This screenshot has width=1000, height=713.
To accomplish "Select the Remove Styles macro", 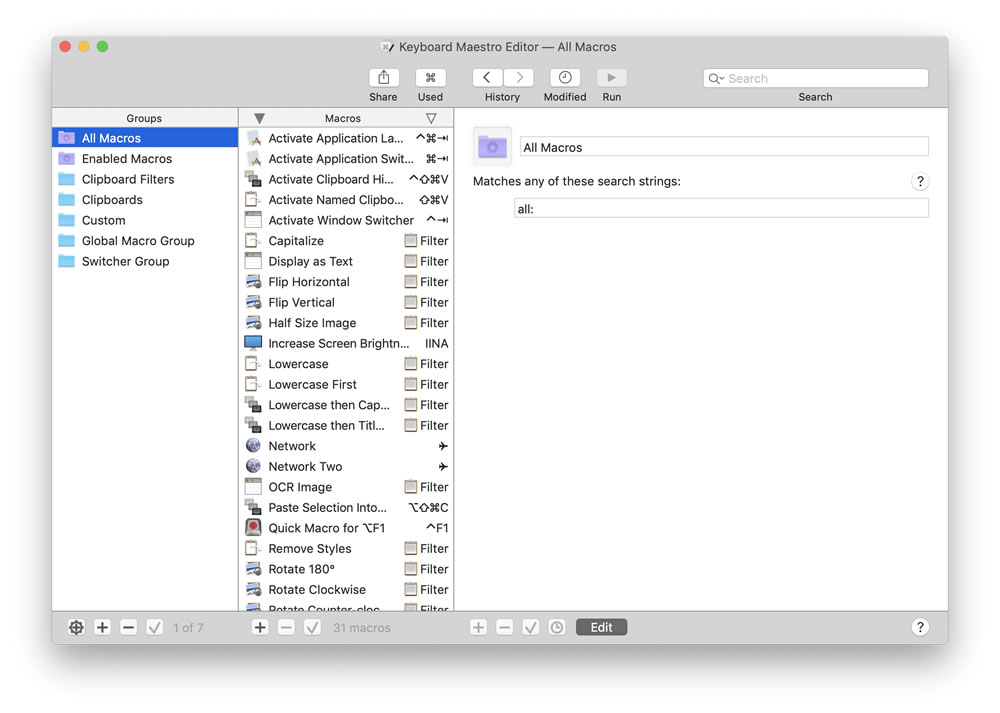I will (x=346, y=548).
